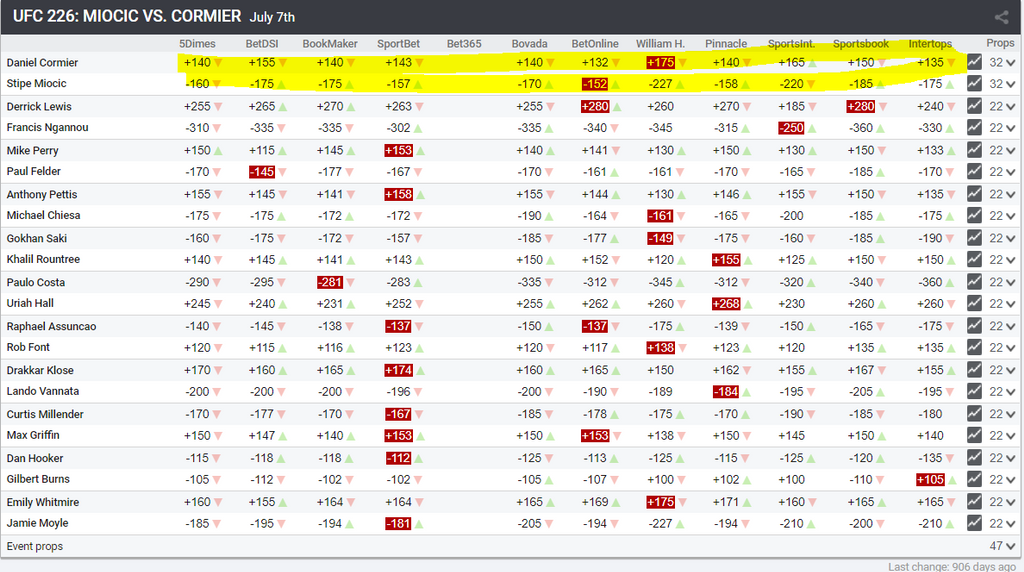Screen dimensions: 1024x572
Task: Click the Intertops sportsbook column header
Action: (930, 44)
